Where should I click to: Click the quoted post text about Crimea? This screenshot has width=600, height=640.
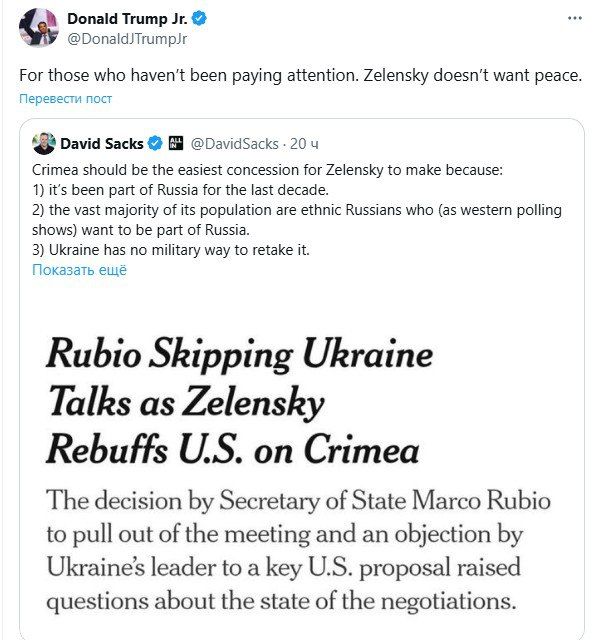click(297, 210)
